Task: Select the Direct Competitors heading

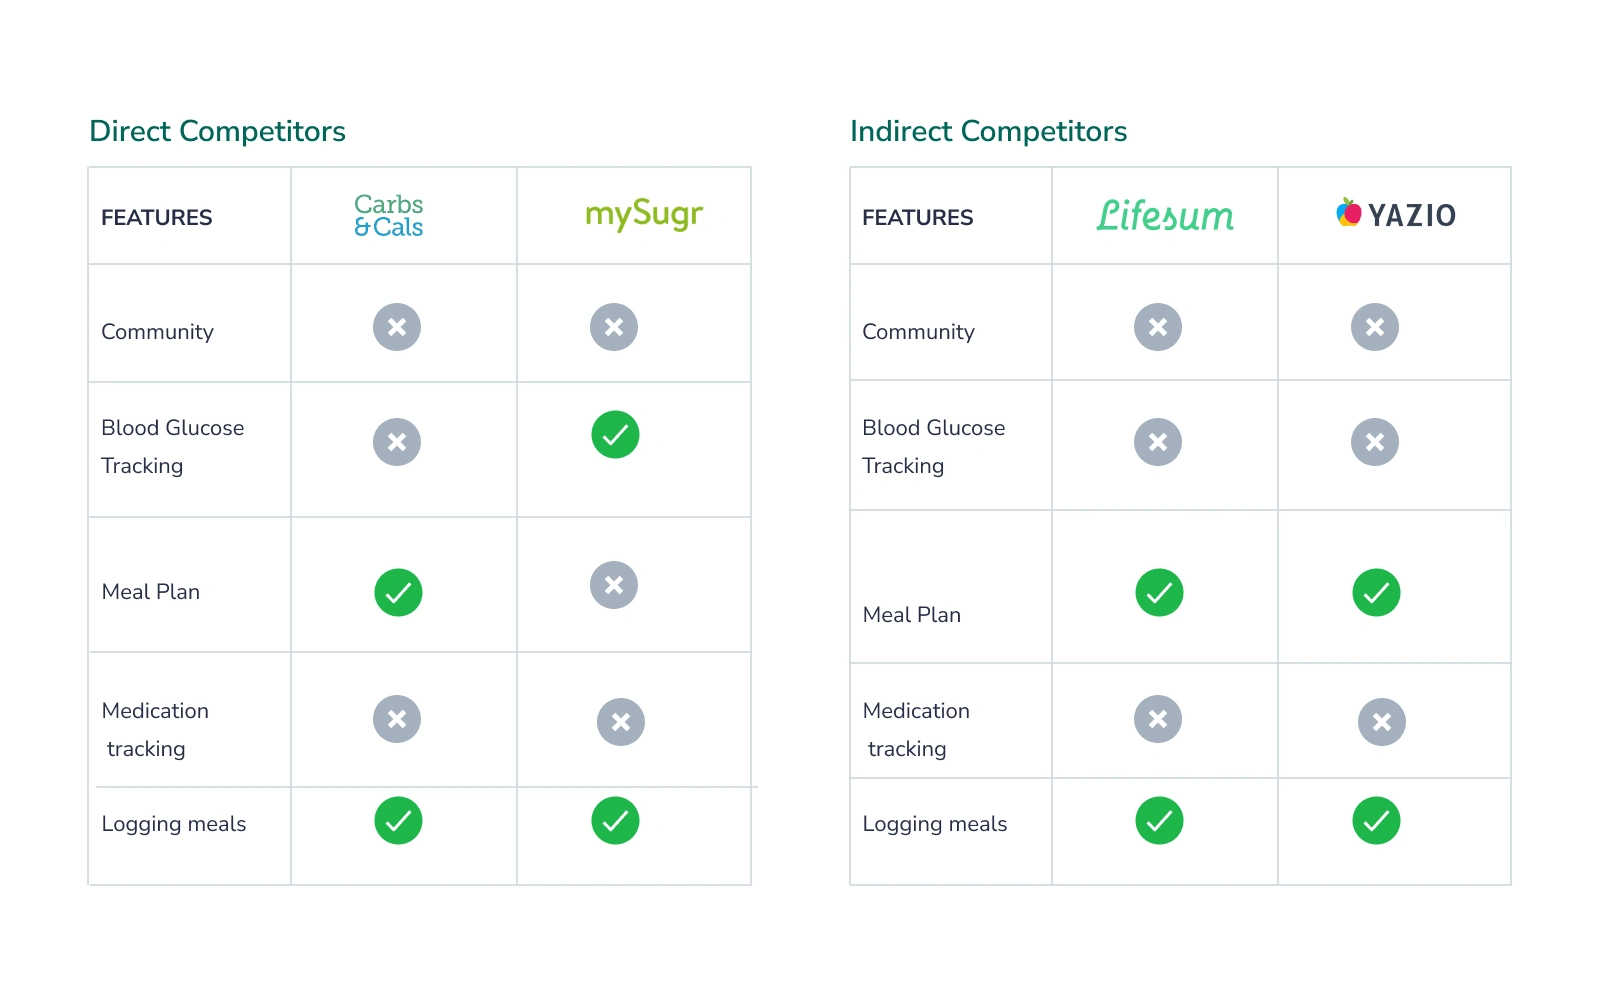Action: tap(217, 131)
